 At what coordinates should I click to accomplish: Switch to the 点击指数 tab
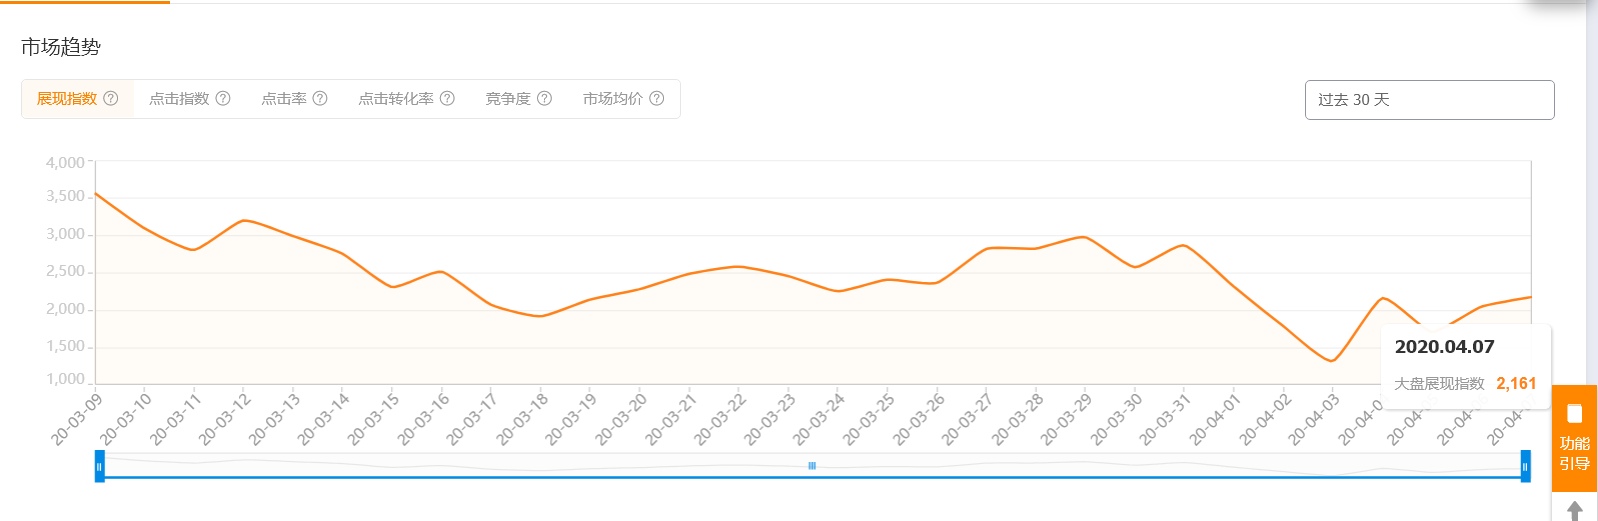(179, 99)
